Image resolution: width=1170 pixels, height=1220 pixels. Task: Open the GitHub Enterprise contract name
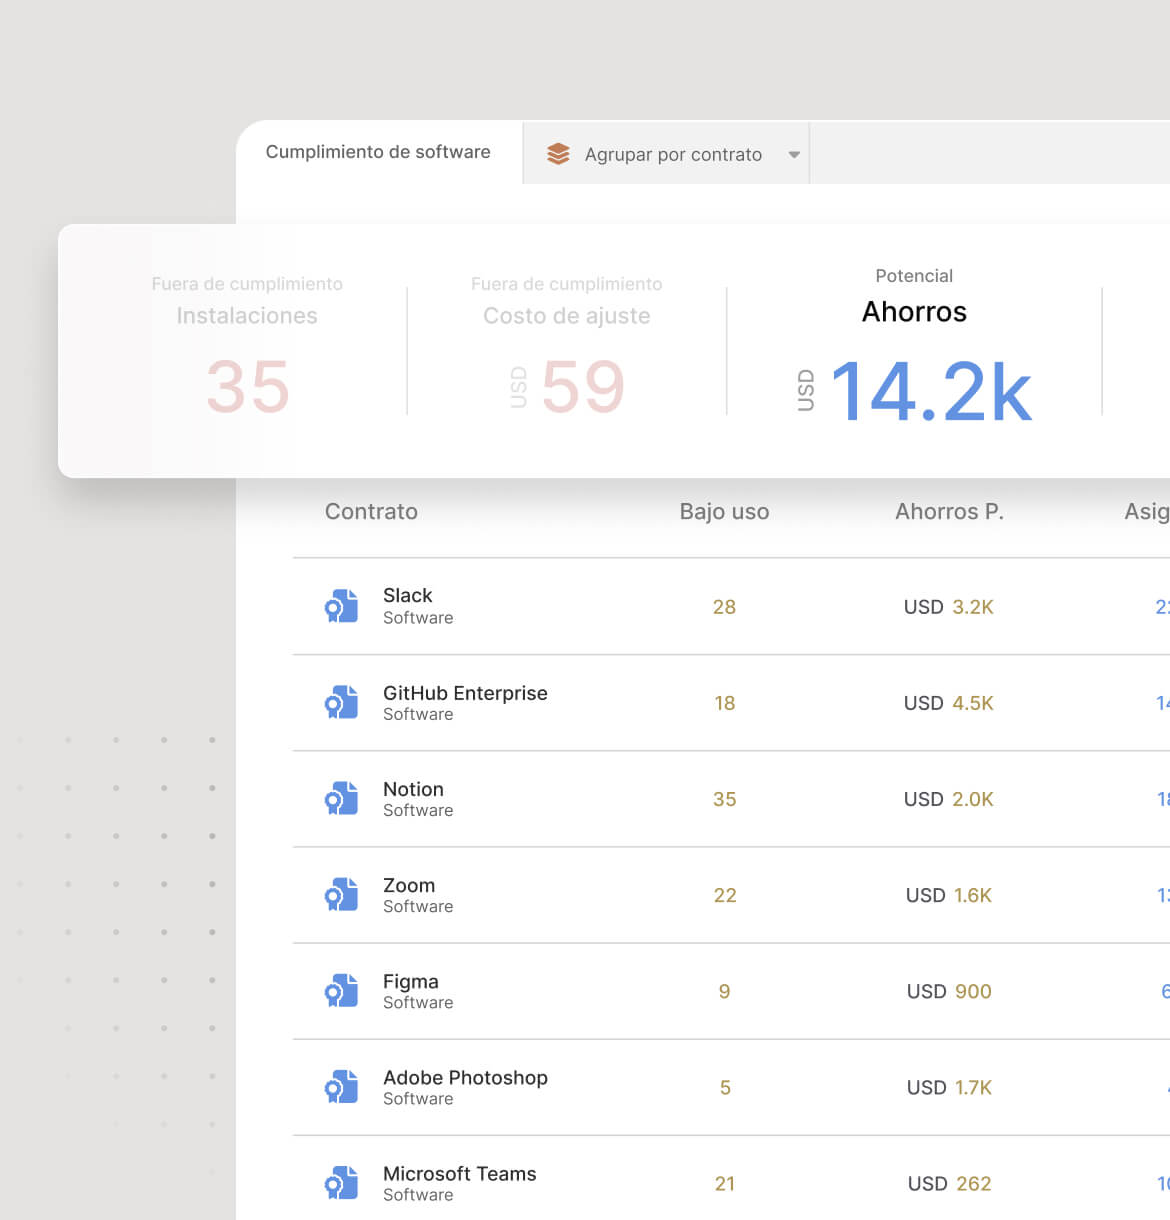tap(465, 693)
